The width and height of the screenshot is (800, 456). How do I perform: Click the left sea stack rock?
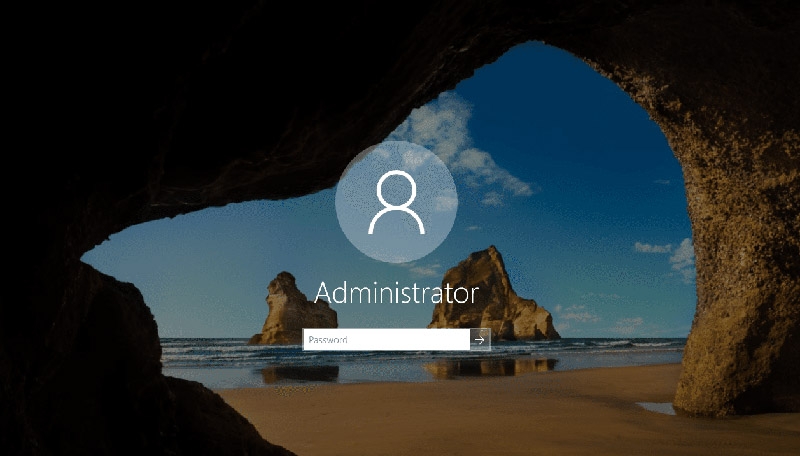[287, 312]
